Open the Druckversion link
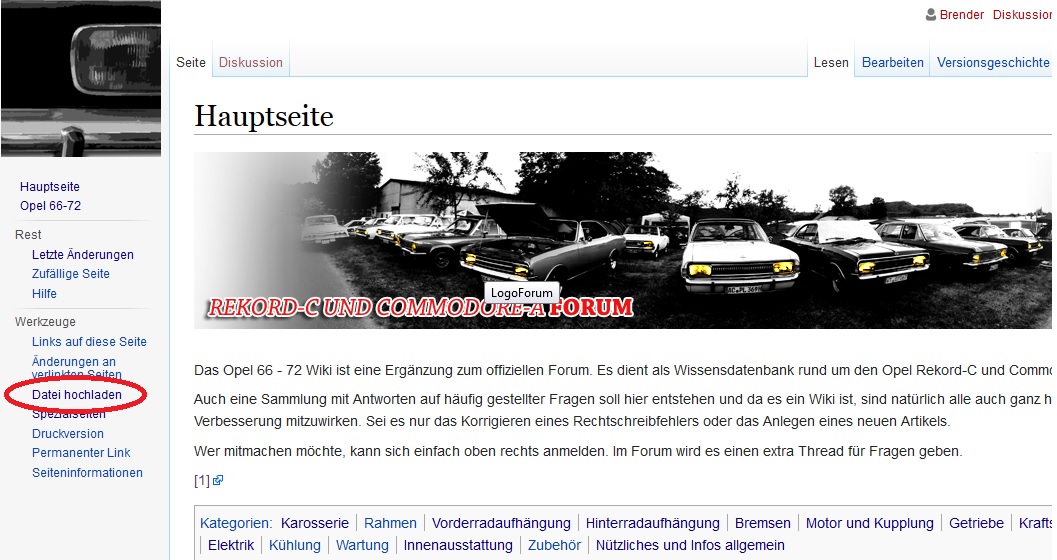This screenshot has width=1057, height=560. click(68, 434)
